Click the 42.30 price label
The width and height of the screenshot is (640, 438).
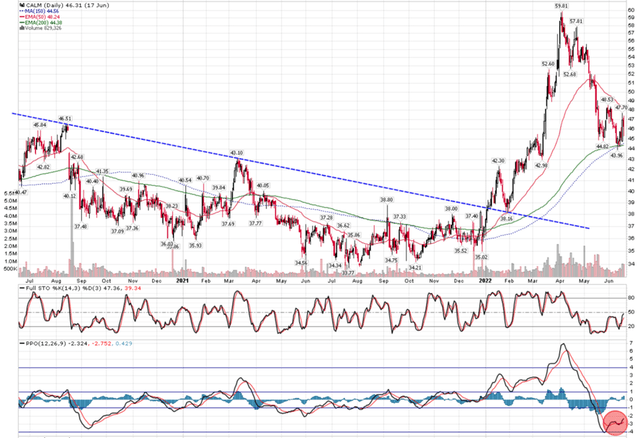point(498,161)
